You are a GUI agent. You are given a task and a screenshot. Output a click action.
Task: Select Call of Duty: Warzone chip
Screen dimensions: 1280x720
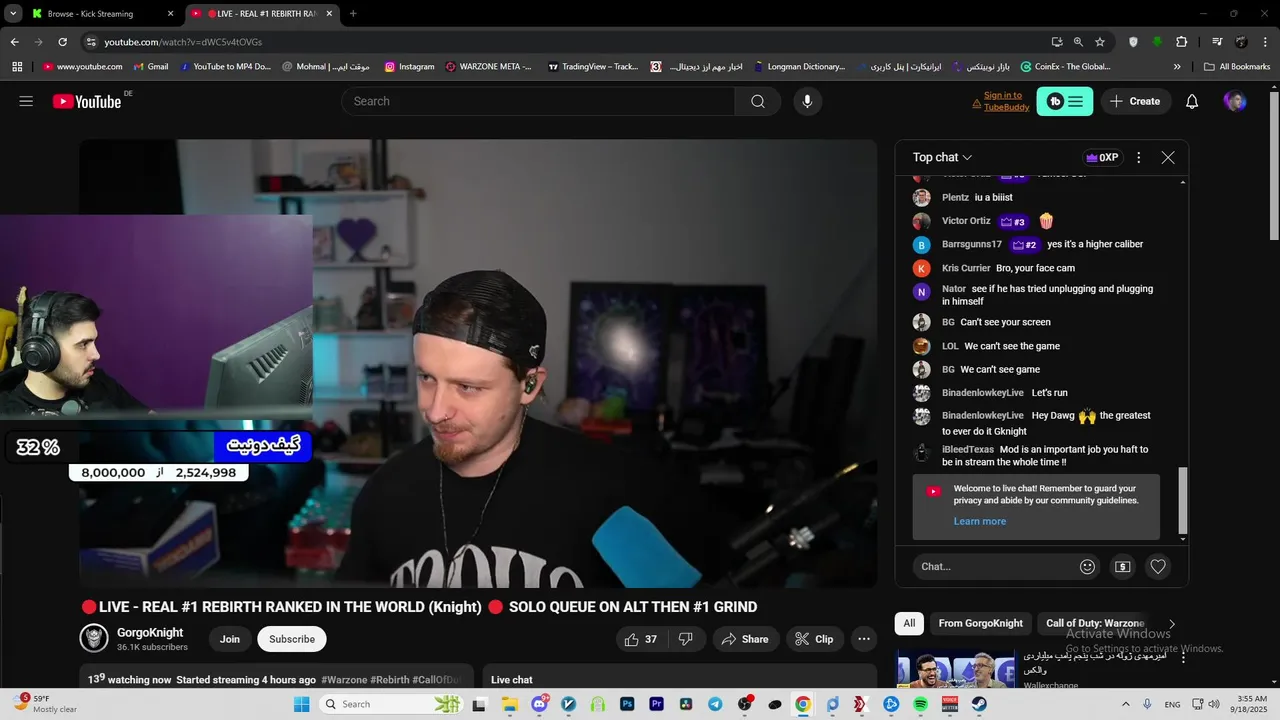point(1095,623)
